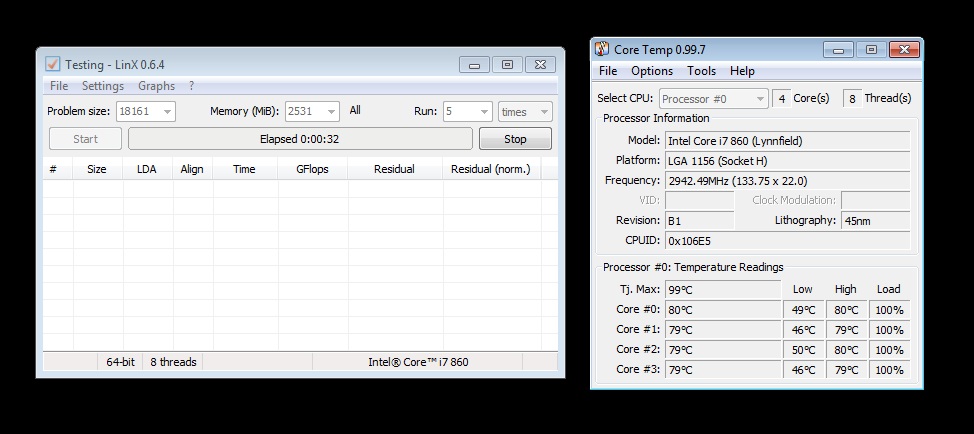This screenshot has width=974, height=434.
Task: Open the Options menu in Core Temp
Action: [652, 71]
